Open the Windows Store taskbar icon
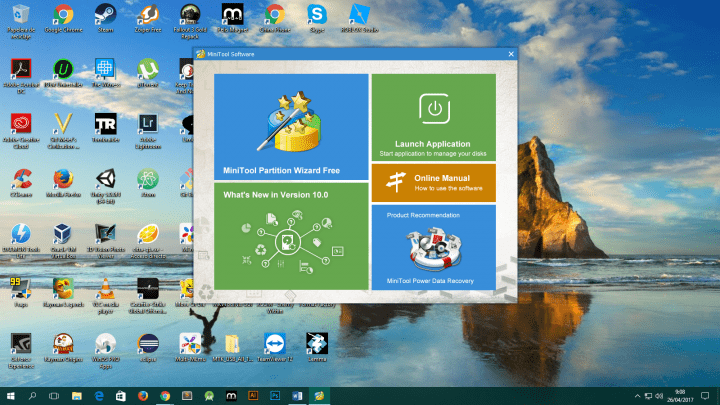Image resolution: width=720 pixels, height=405 pixels. coord(121,396)
